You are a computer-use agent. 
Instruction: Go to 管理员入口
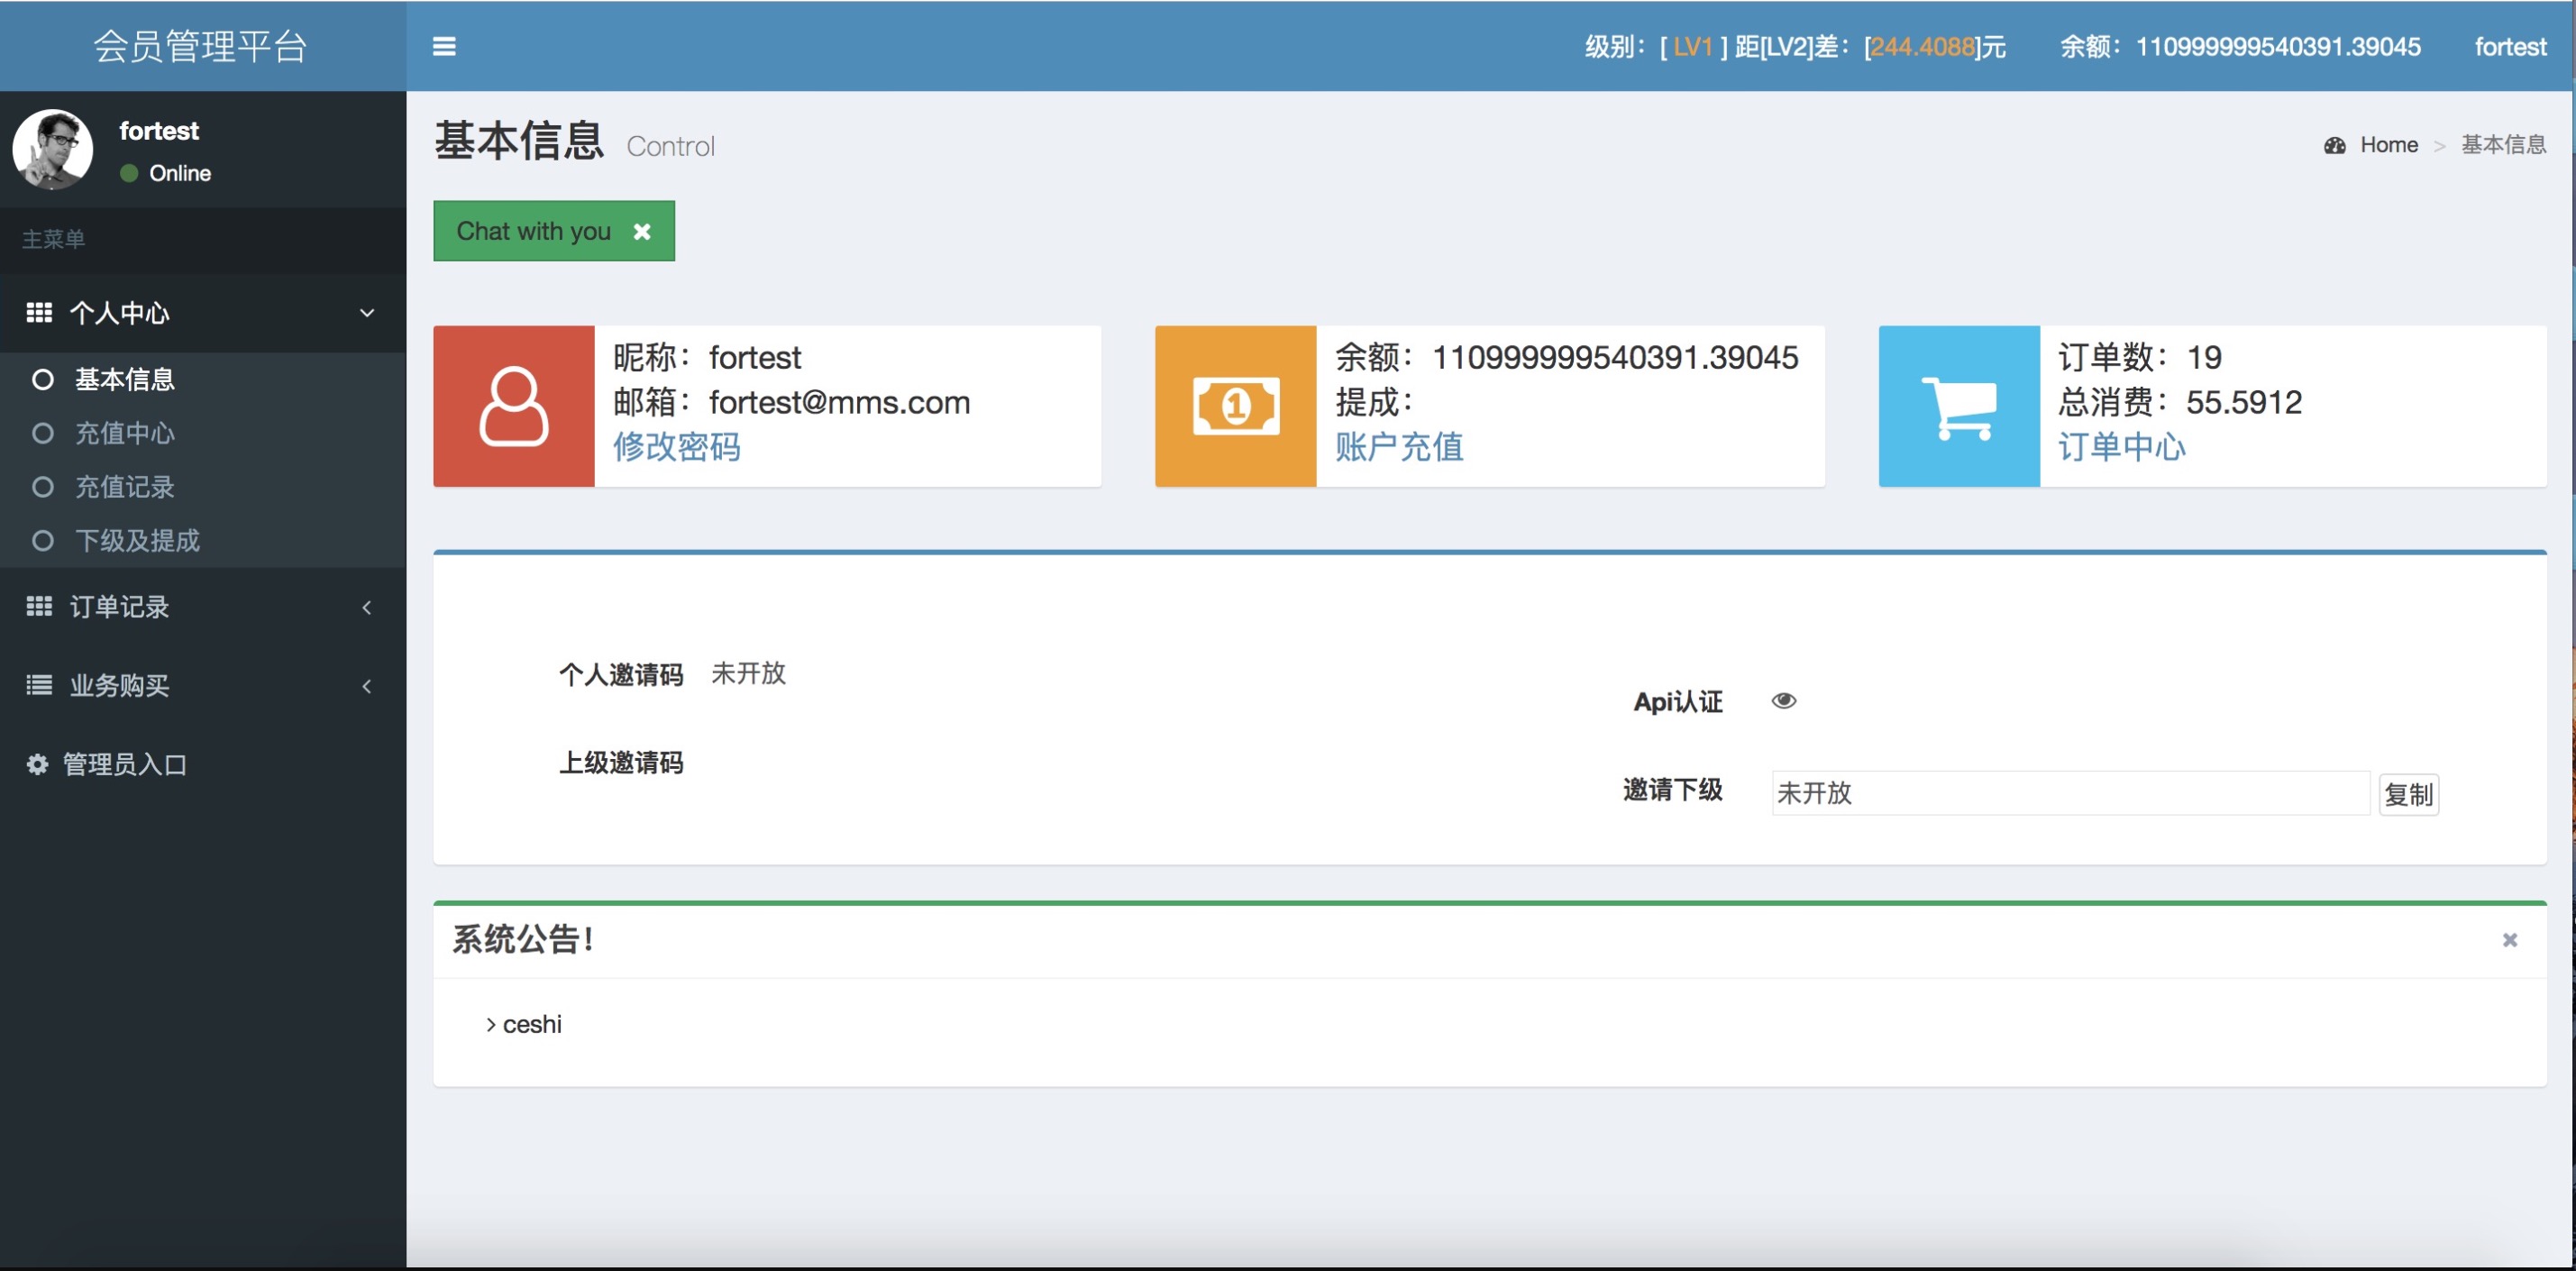pyautogui.click(x=203, y=765)
